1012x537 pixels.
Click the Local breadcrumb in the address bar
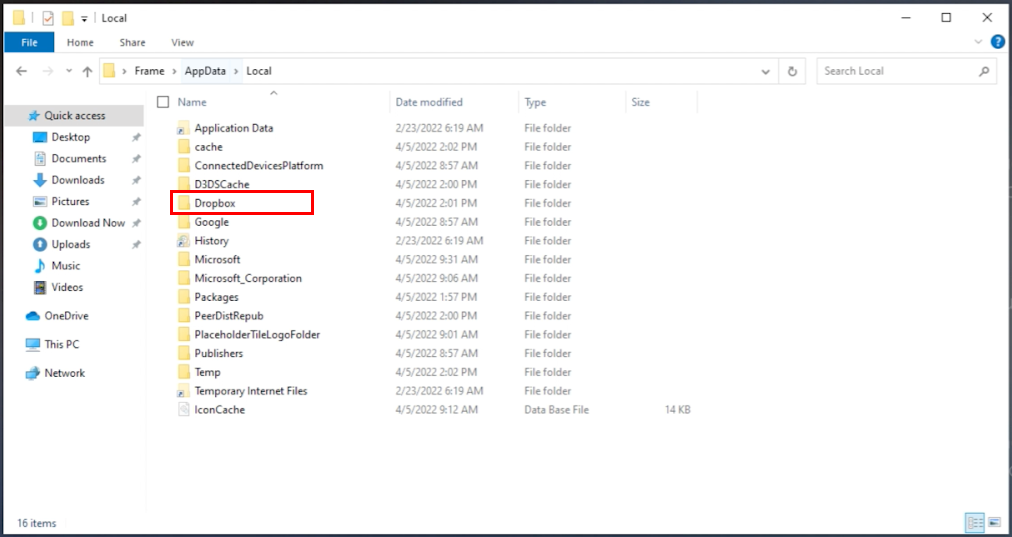click(258, 71)
